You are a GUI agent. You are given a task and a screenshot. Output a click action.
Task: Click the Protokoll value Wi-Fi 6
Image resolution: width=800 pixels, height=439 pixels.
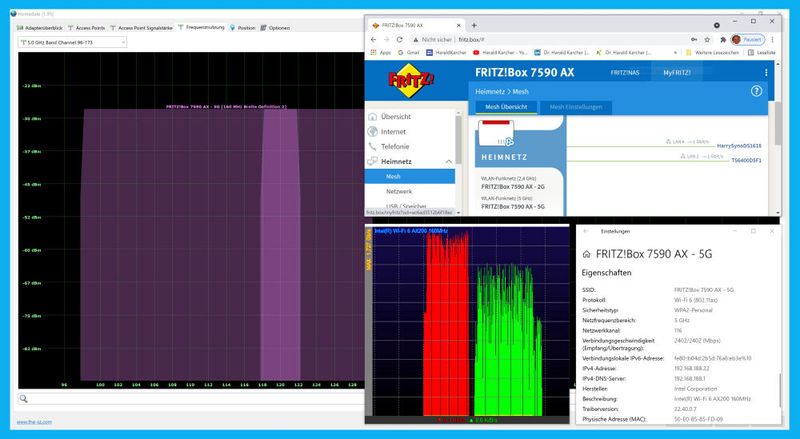click(695, 300)
